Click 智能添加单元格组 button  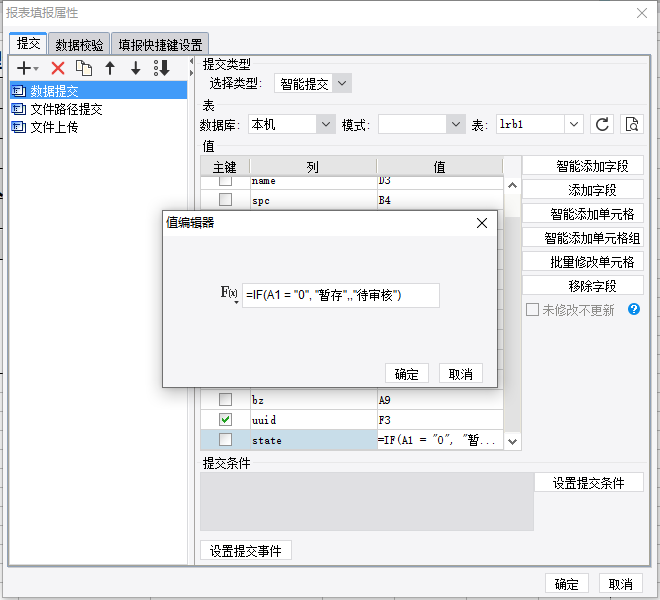pyautogui.click(x=583, y=237)
